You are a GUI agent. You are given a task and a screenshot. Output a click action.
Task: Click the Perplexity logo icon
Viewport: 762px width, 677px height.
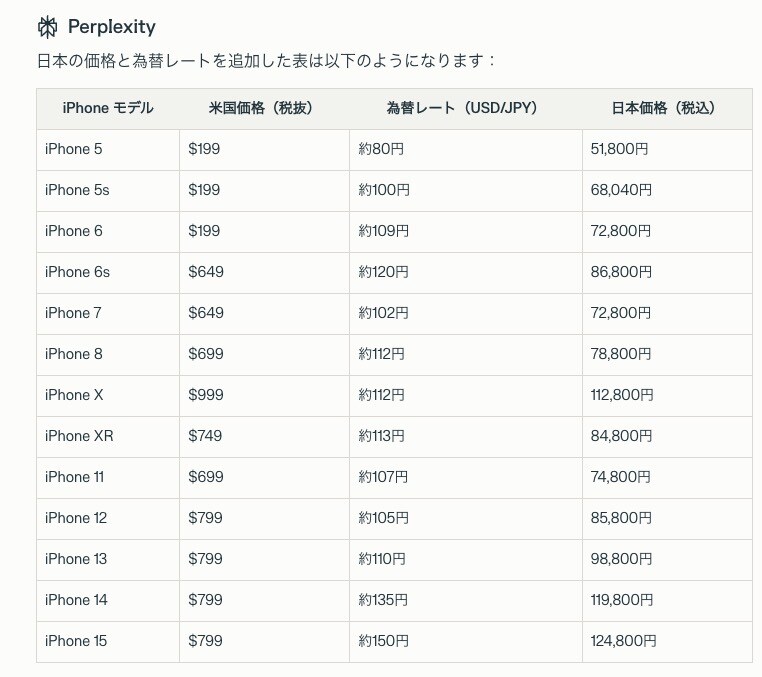point(47,26)
